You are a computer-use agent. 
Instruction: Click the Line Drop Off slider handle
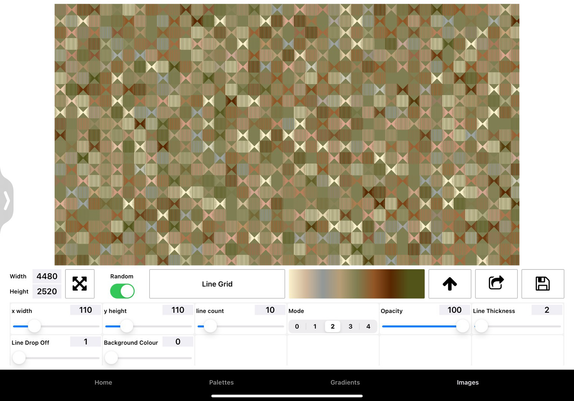click(19, 358)
